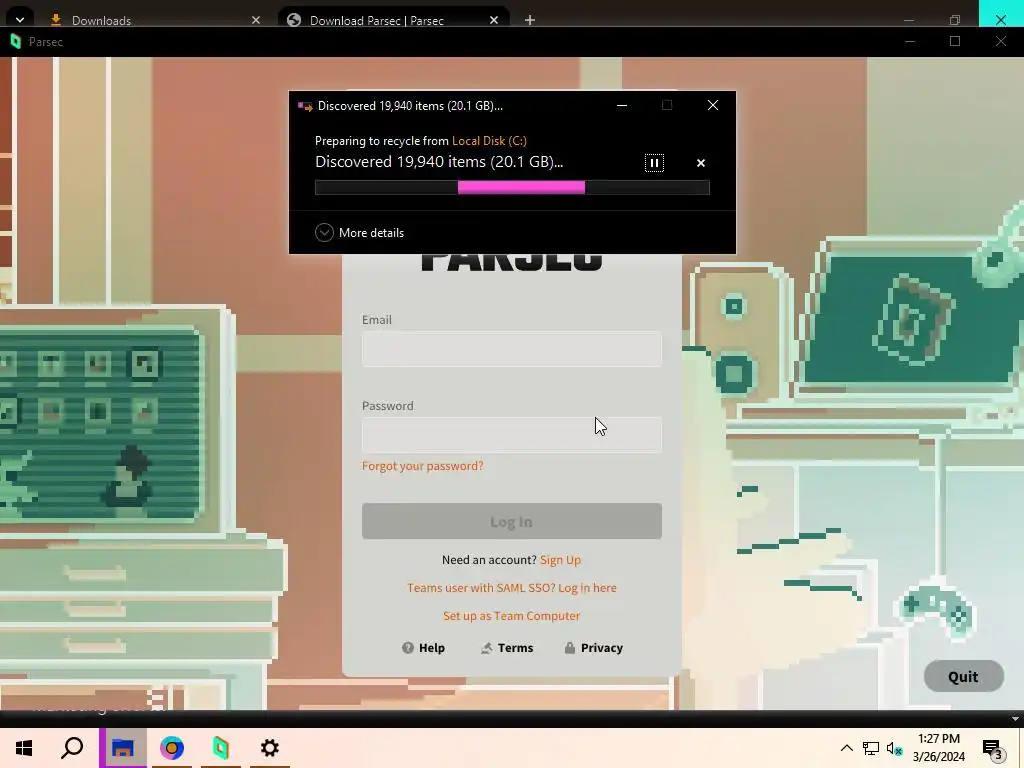The image size is (1024, 768).
Task: Open Teams user SAML SSO login link
Action: point(511,588)
